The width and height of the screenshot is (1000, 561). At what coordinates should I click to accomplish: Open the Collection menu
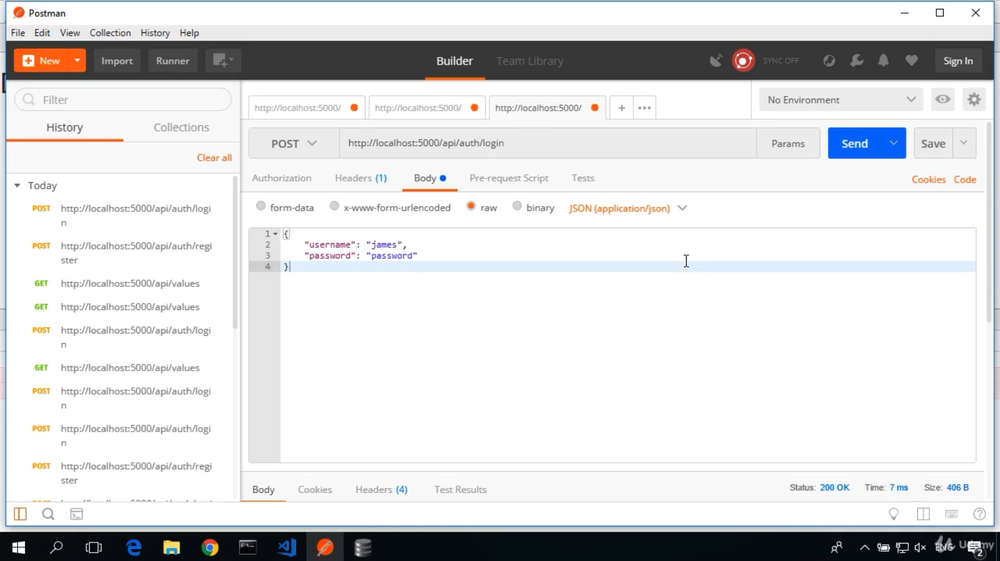tap(110, 33)
